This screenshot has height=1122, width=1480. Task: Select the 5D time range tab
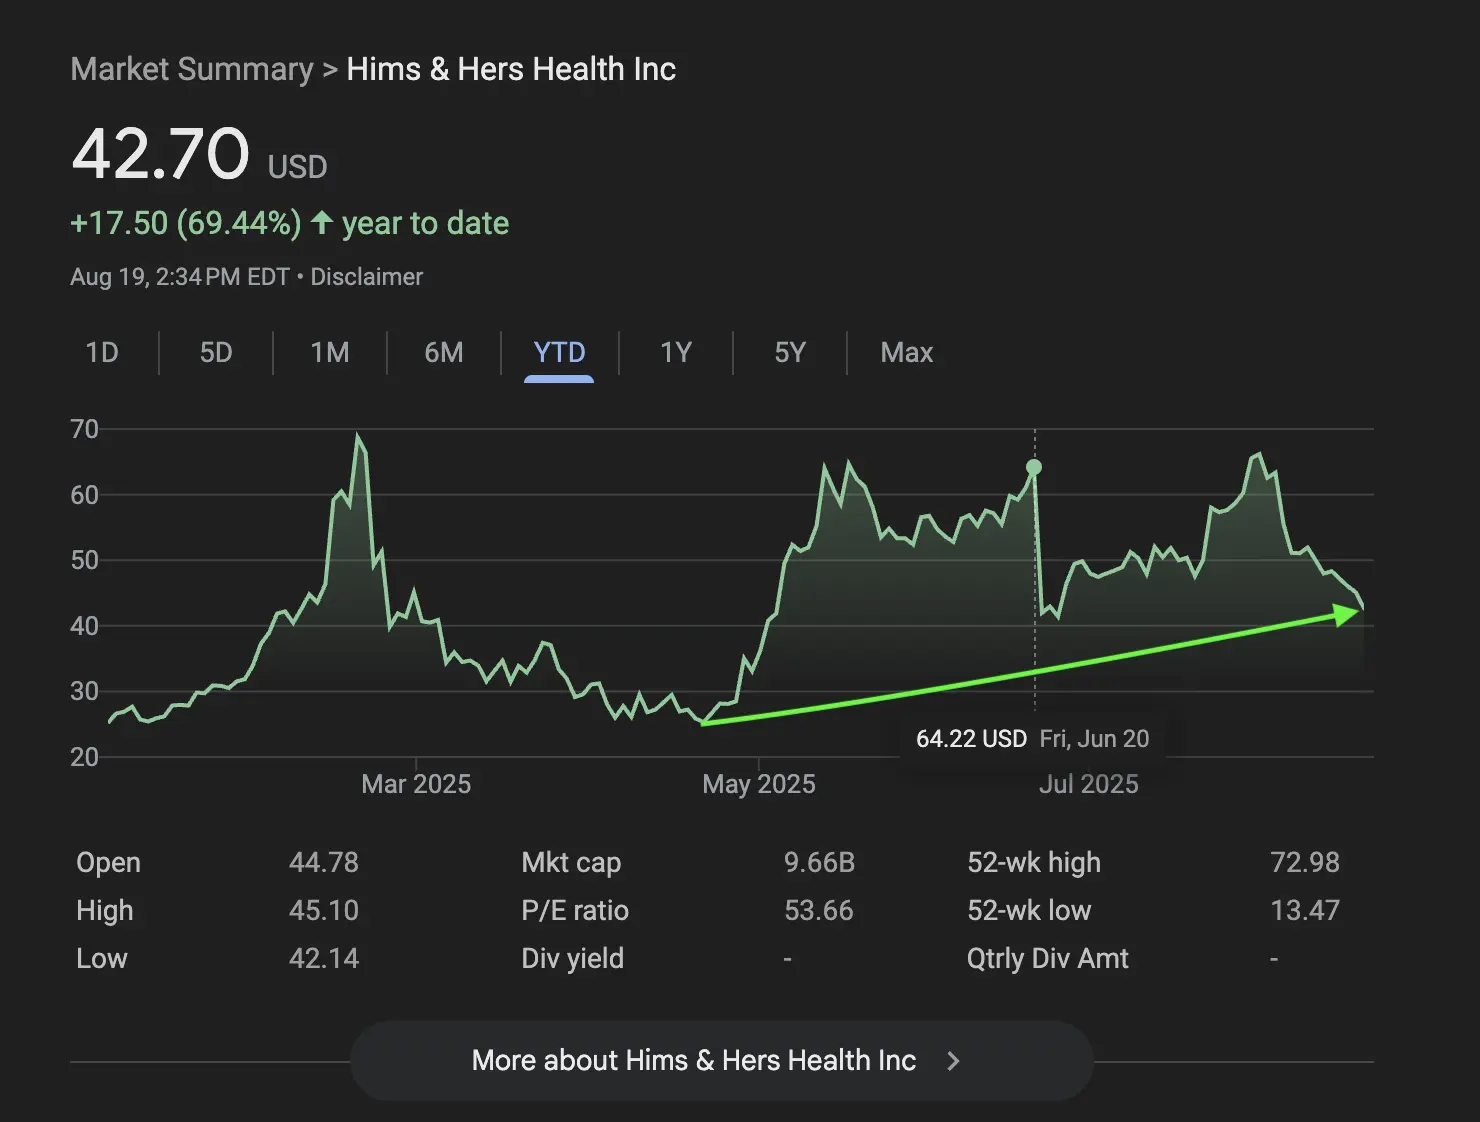216,352
